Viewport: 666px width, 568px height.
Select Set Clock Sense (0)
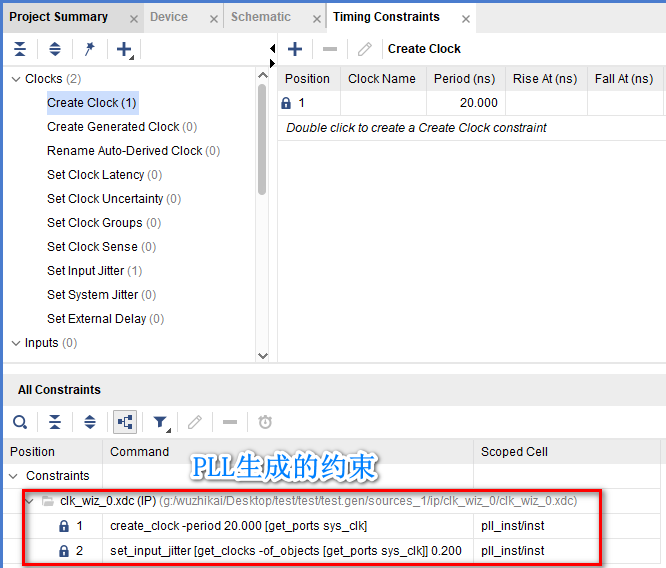(x=102, y=247)
